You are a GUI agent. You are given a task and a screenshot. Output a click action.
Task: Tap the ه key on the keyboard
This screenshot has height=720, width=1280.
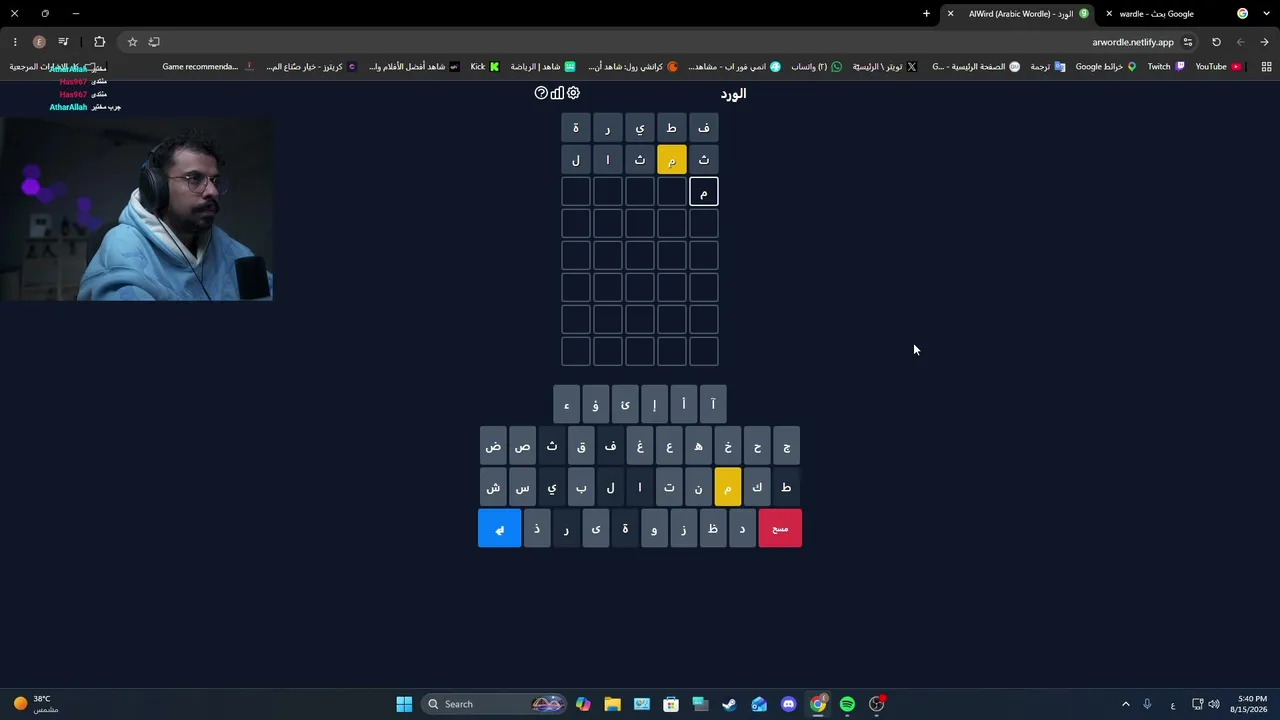point(699,446)
